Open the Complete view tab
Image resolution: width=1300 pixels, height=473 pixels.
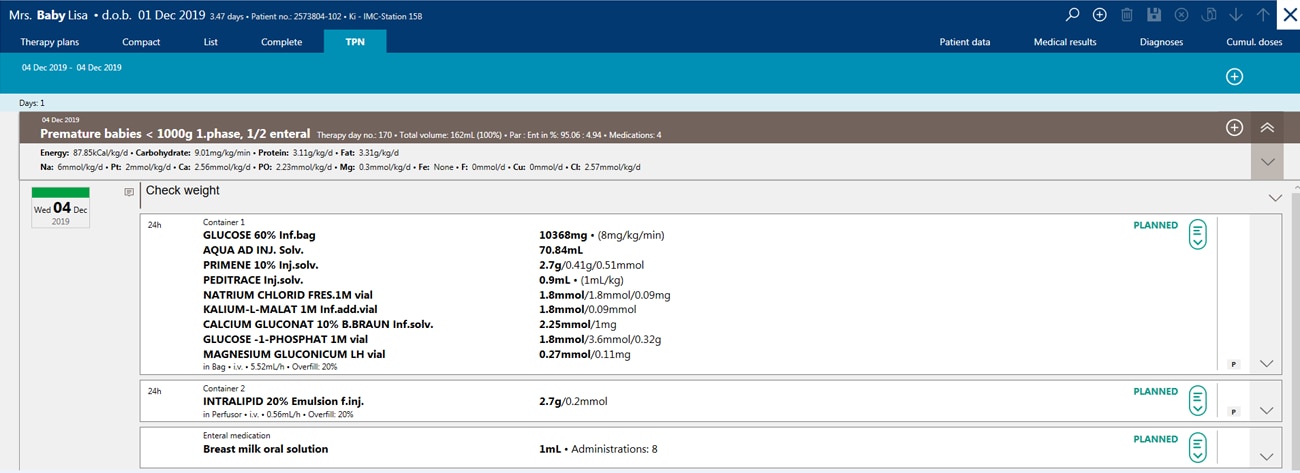click(282, 42)
